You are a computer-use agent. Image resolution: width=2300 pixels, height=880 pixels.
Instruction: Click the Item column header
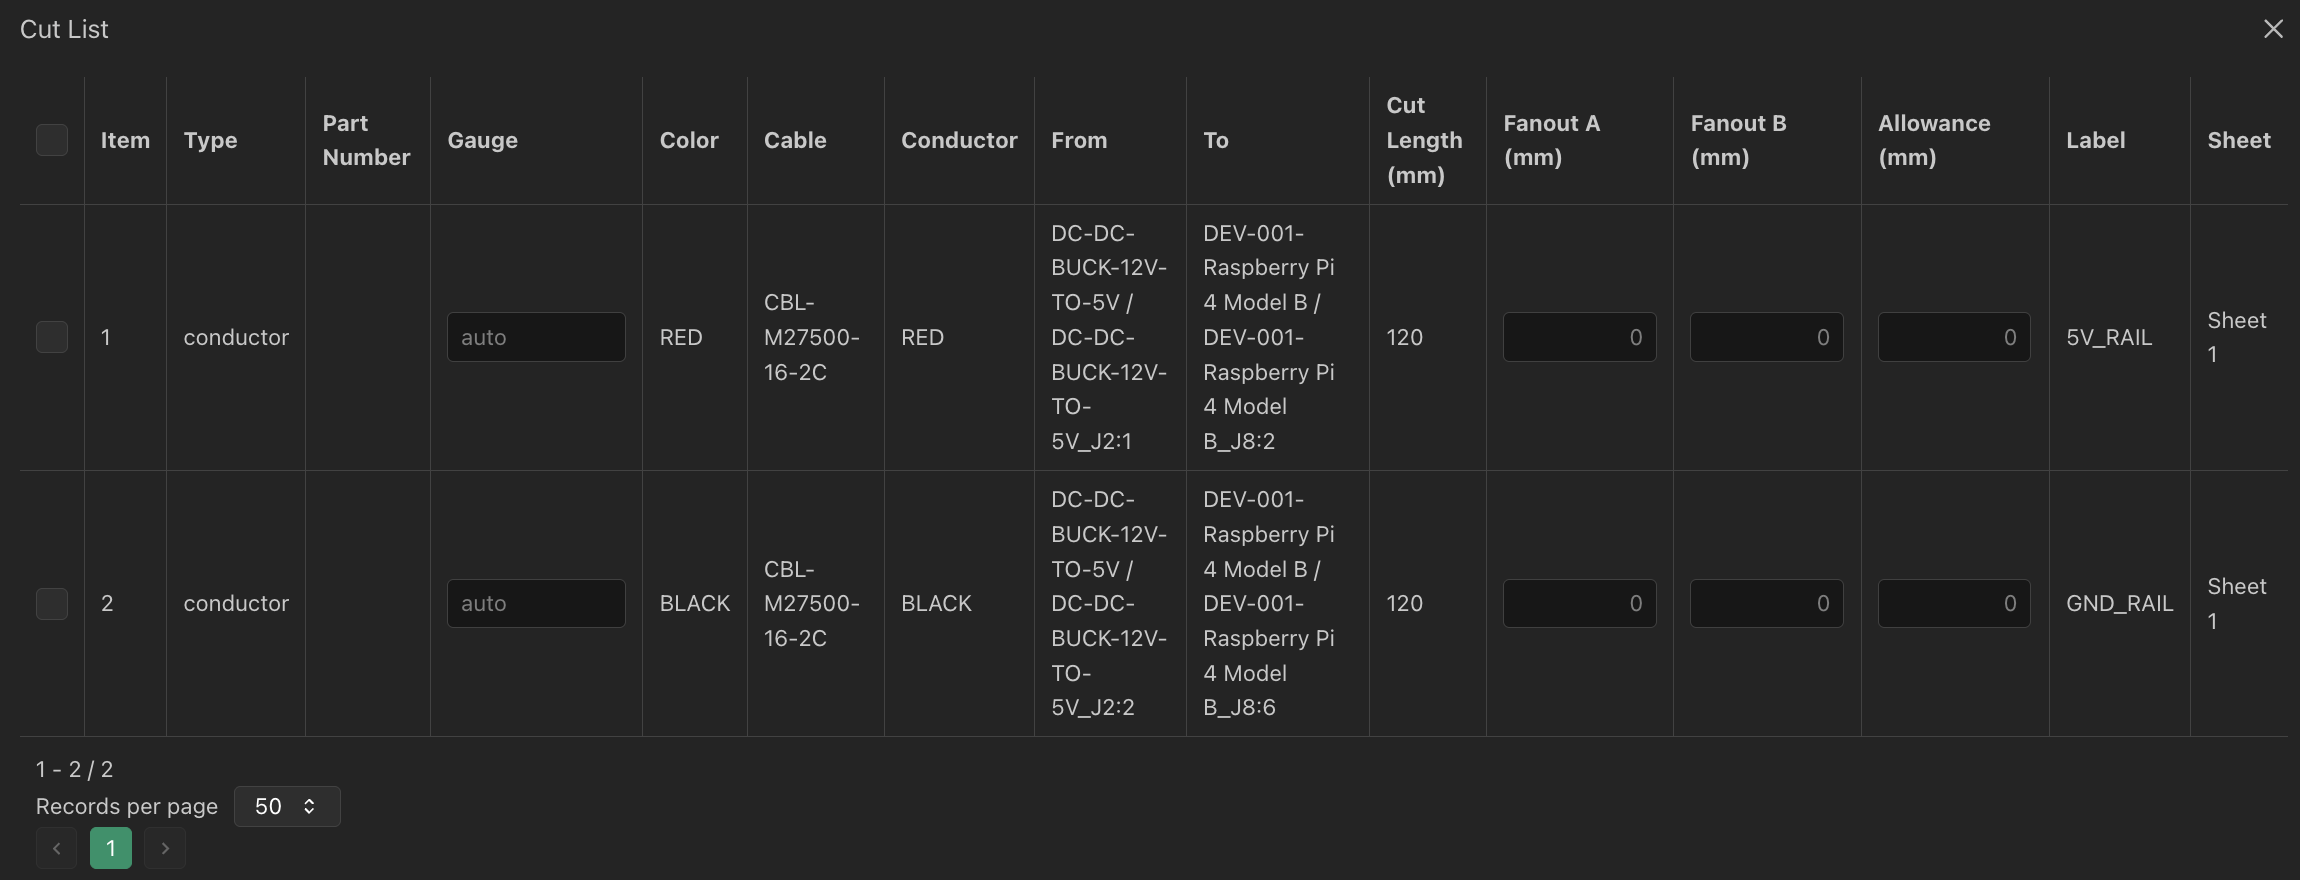coord(124,140)
